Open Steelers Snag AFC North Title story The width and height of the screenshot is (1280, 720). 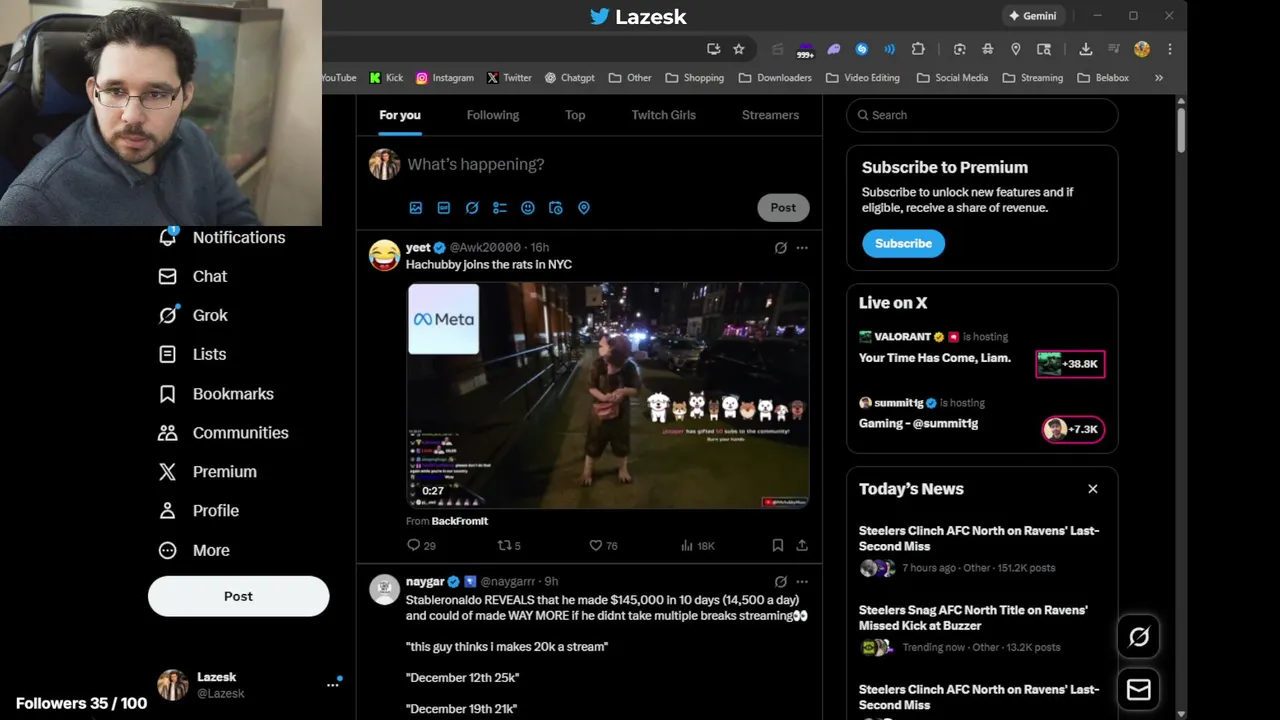coord(982,628)
